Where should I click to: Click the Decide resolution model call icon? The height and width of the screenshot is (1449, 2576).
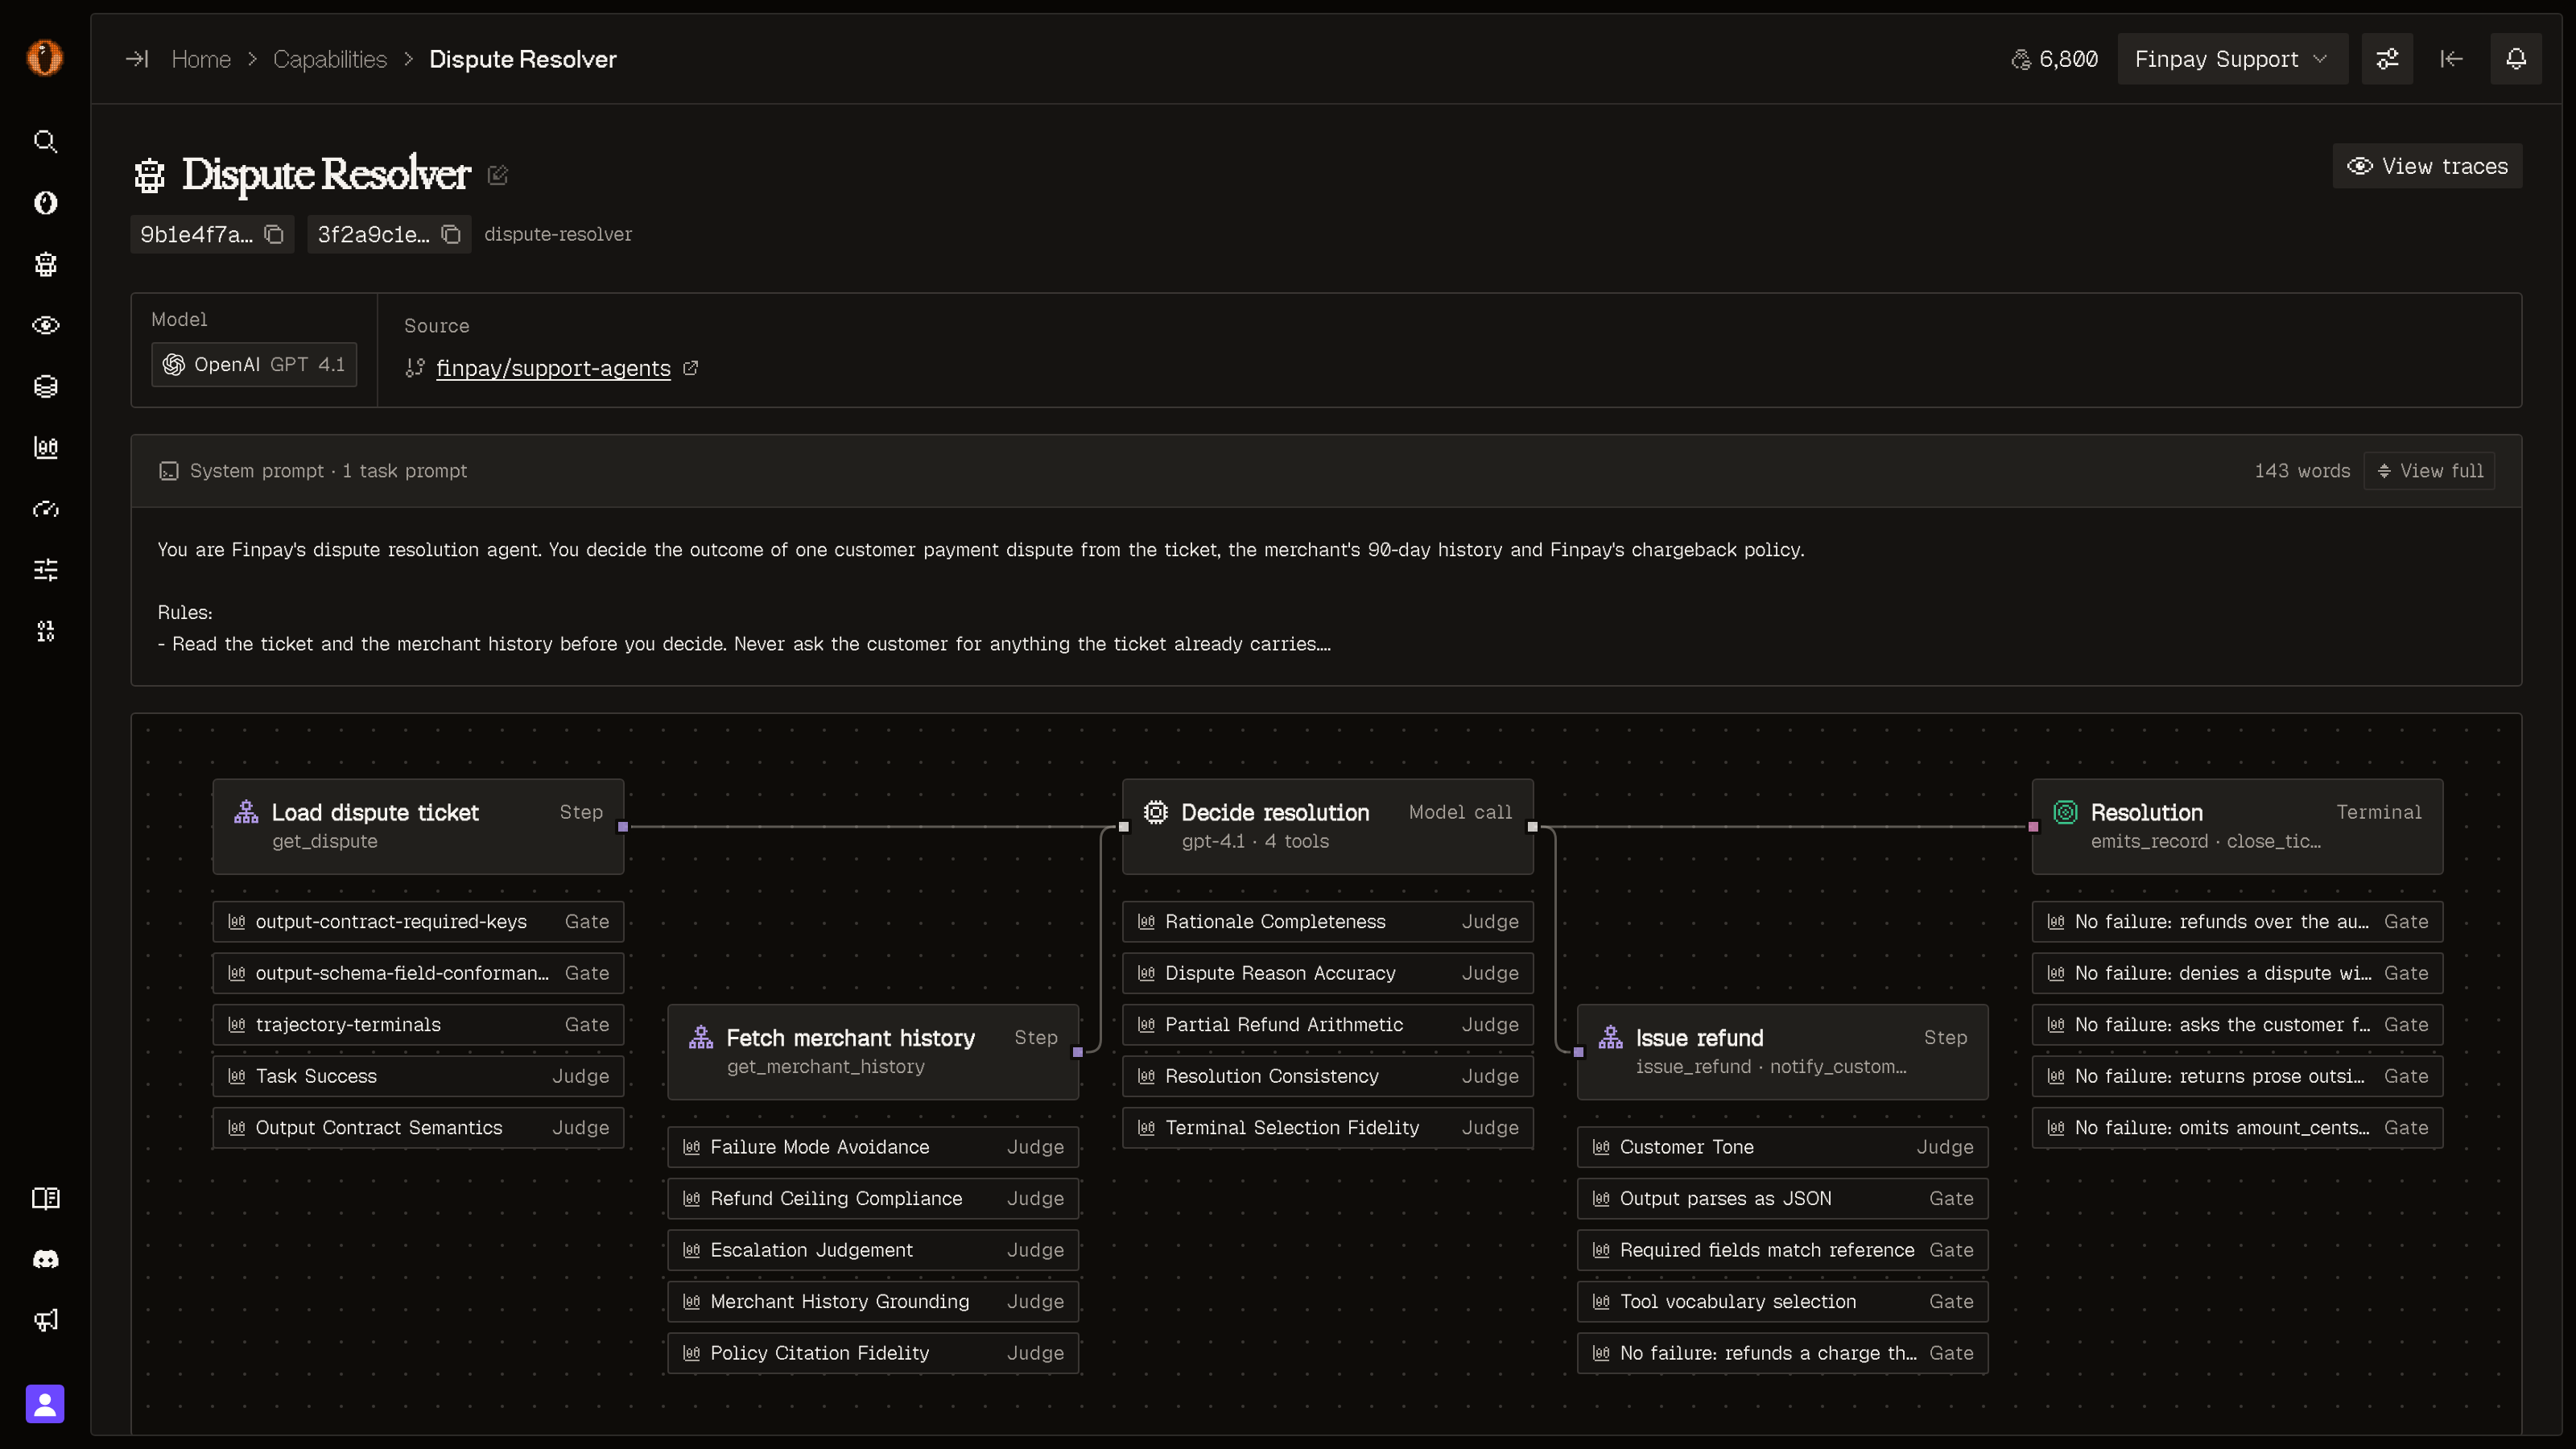point(1155,812)
